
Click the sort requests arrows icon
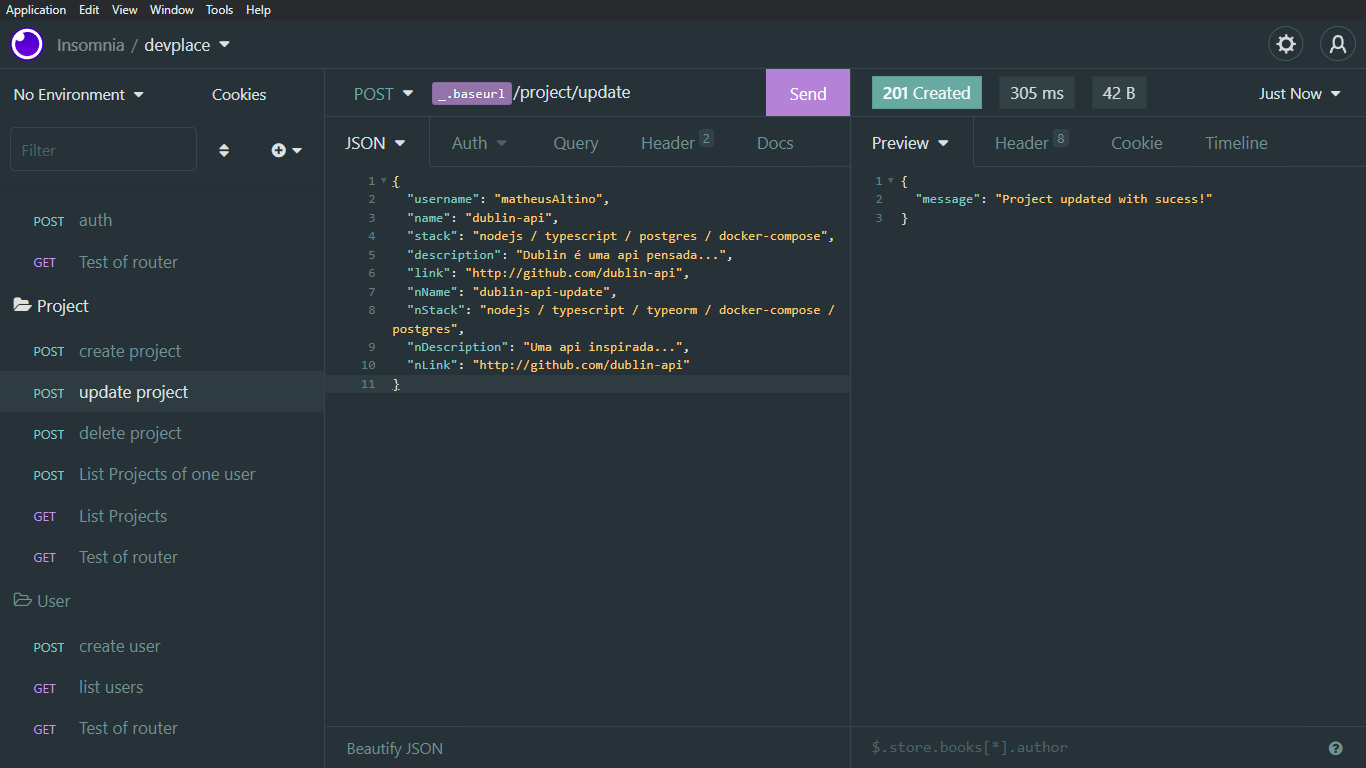224,150
